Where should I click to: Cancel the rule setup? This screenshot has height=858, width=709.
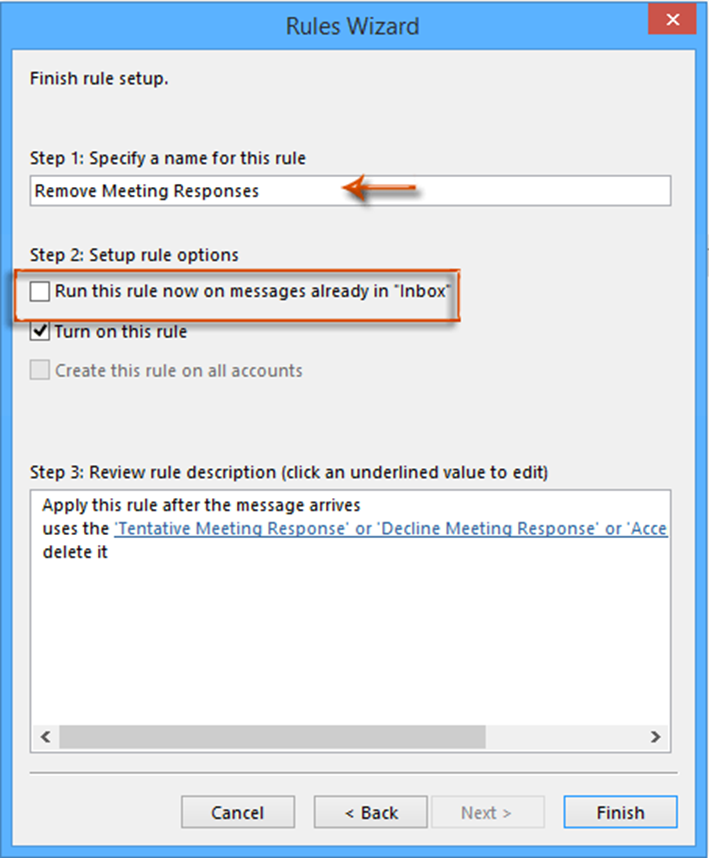238,812
